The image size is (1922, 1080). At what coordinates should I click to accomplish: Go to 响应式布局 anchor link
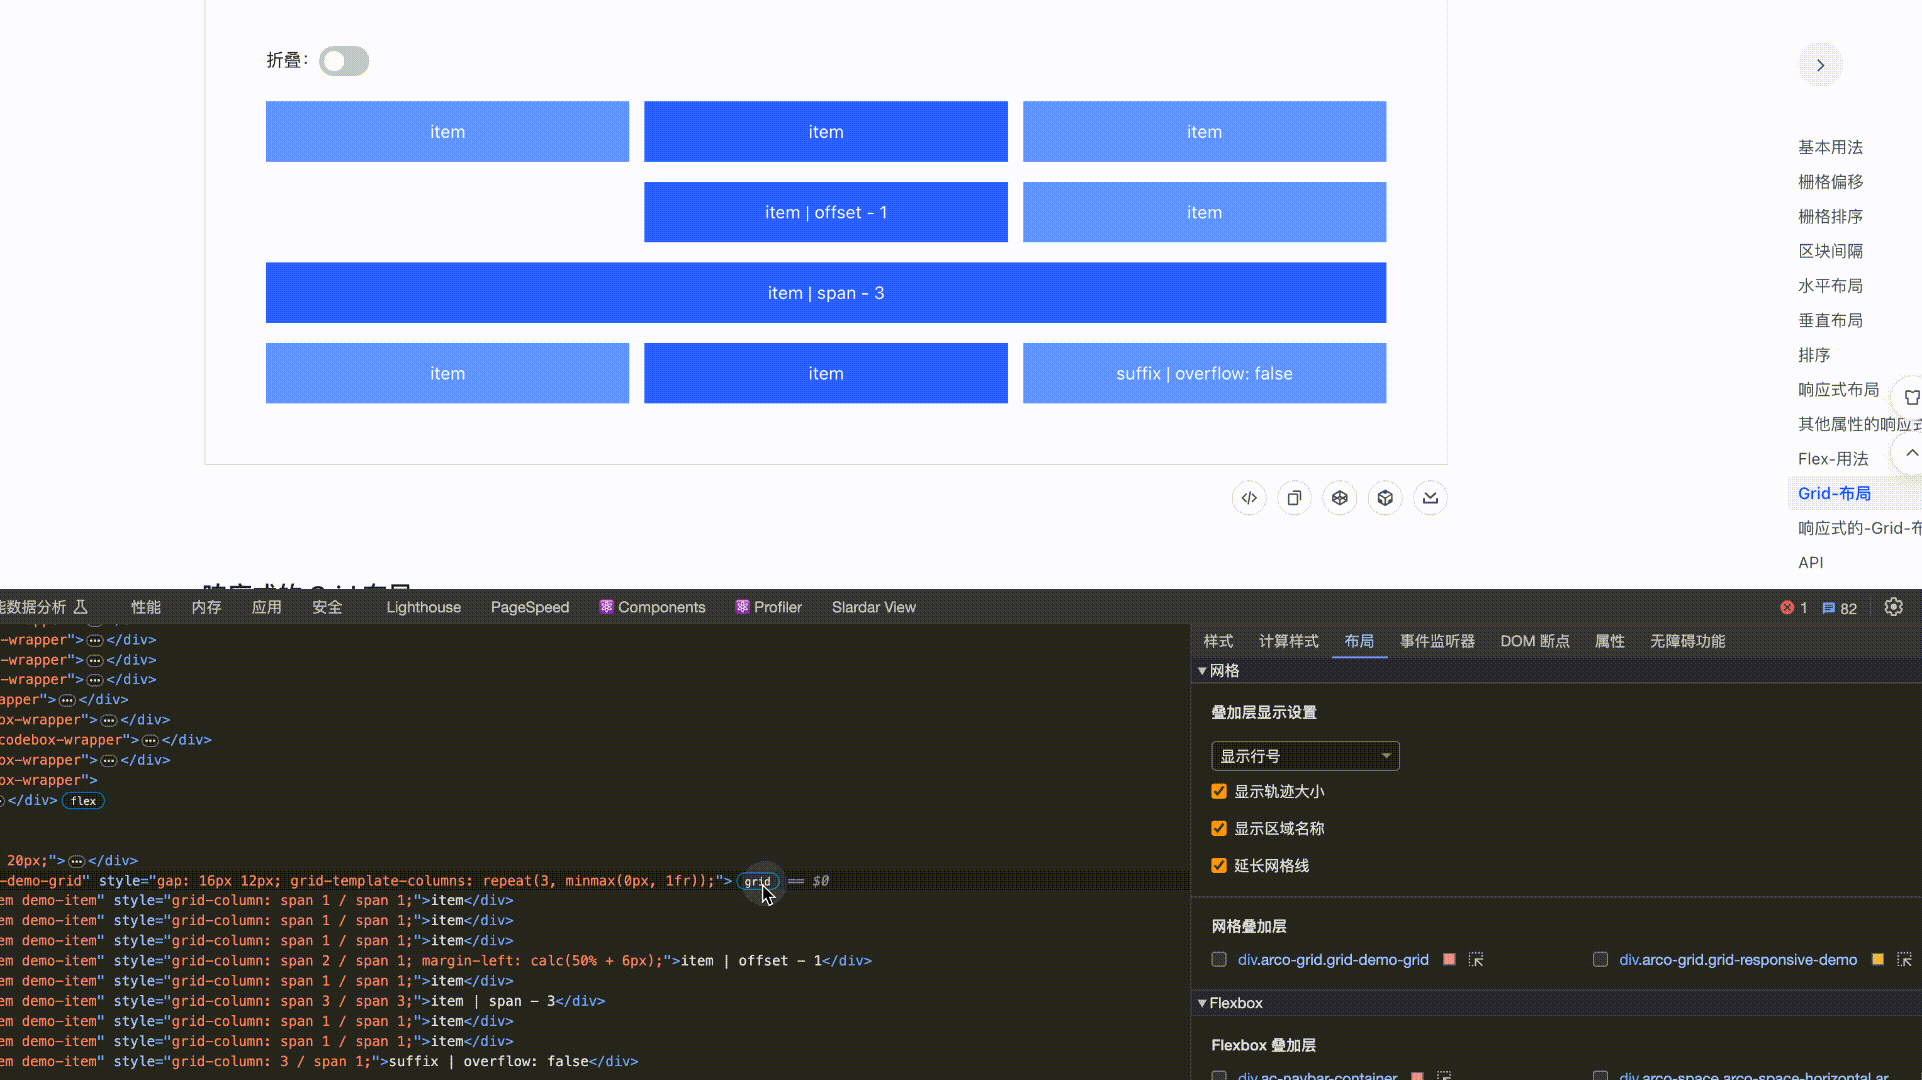[1838, 389]
